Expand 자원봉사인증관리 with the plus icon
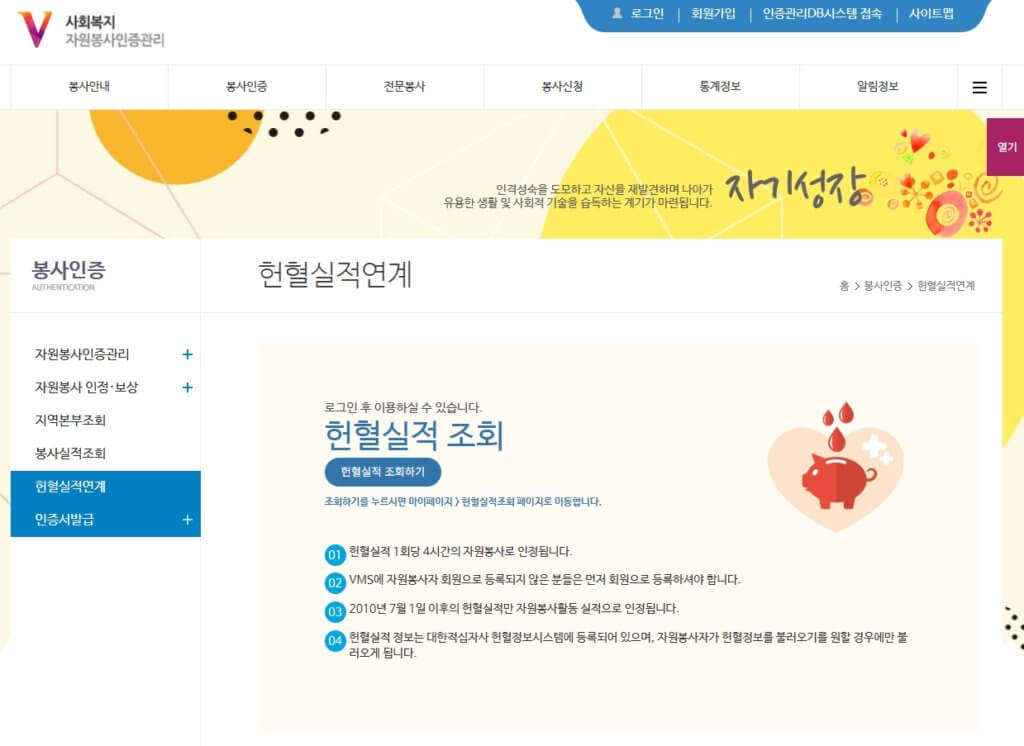 (187, 354)
